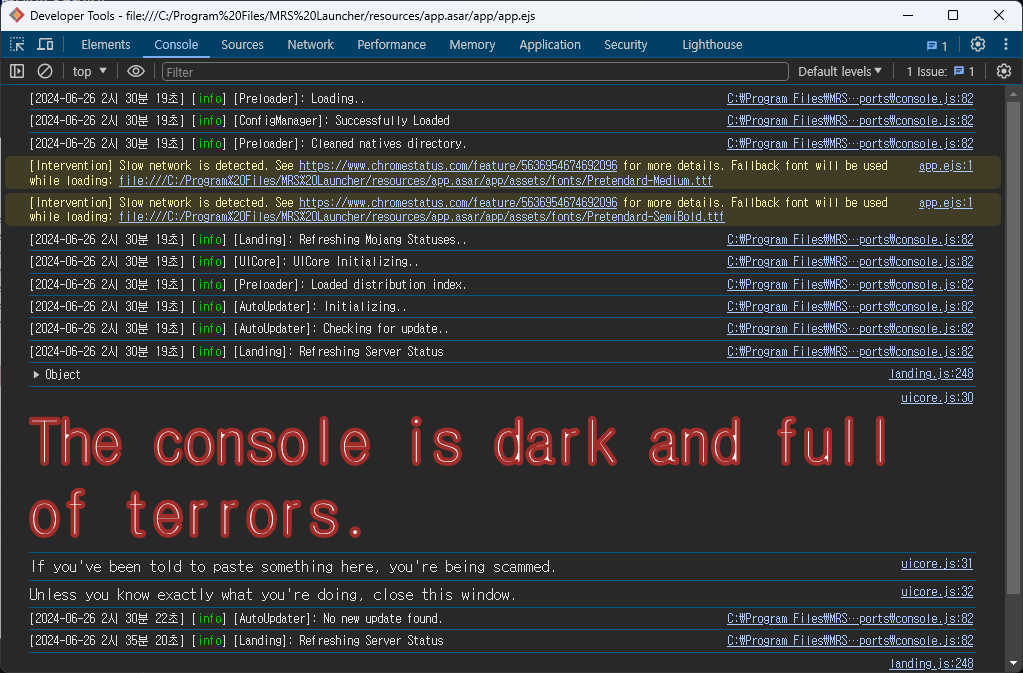Open DevTools settings gear in the tab bar
The image size is (1023, 673).
pyautogui.click(x=977, y=44)
